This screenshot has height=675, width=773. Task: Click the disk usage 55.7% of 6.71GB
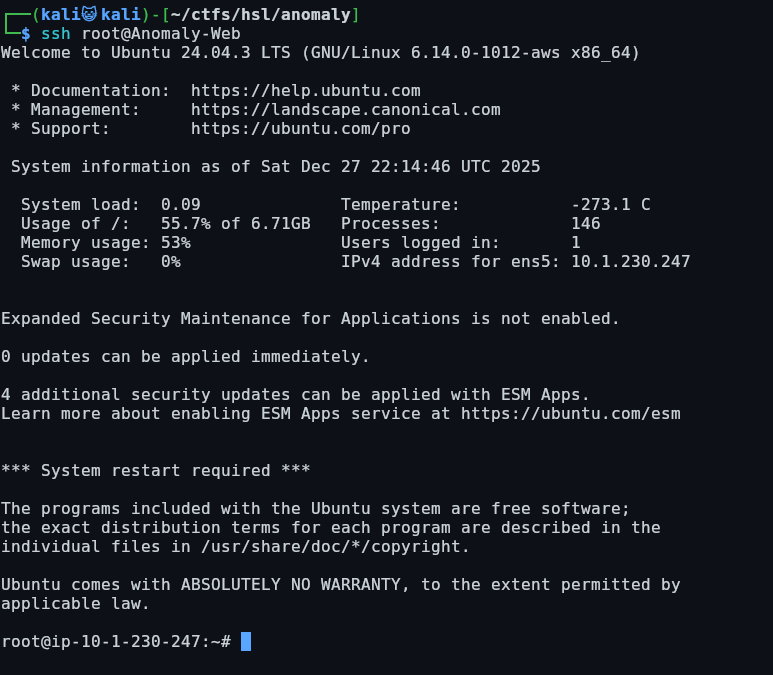coord(235,223)
